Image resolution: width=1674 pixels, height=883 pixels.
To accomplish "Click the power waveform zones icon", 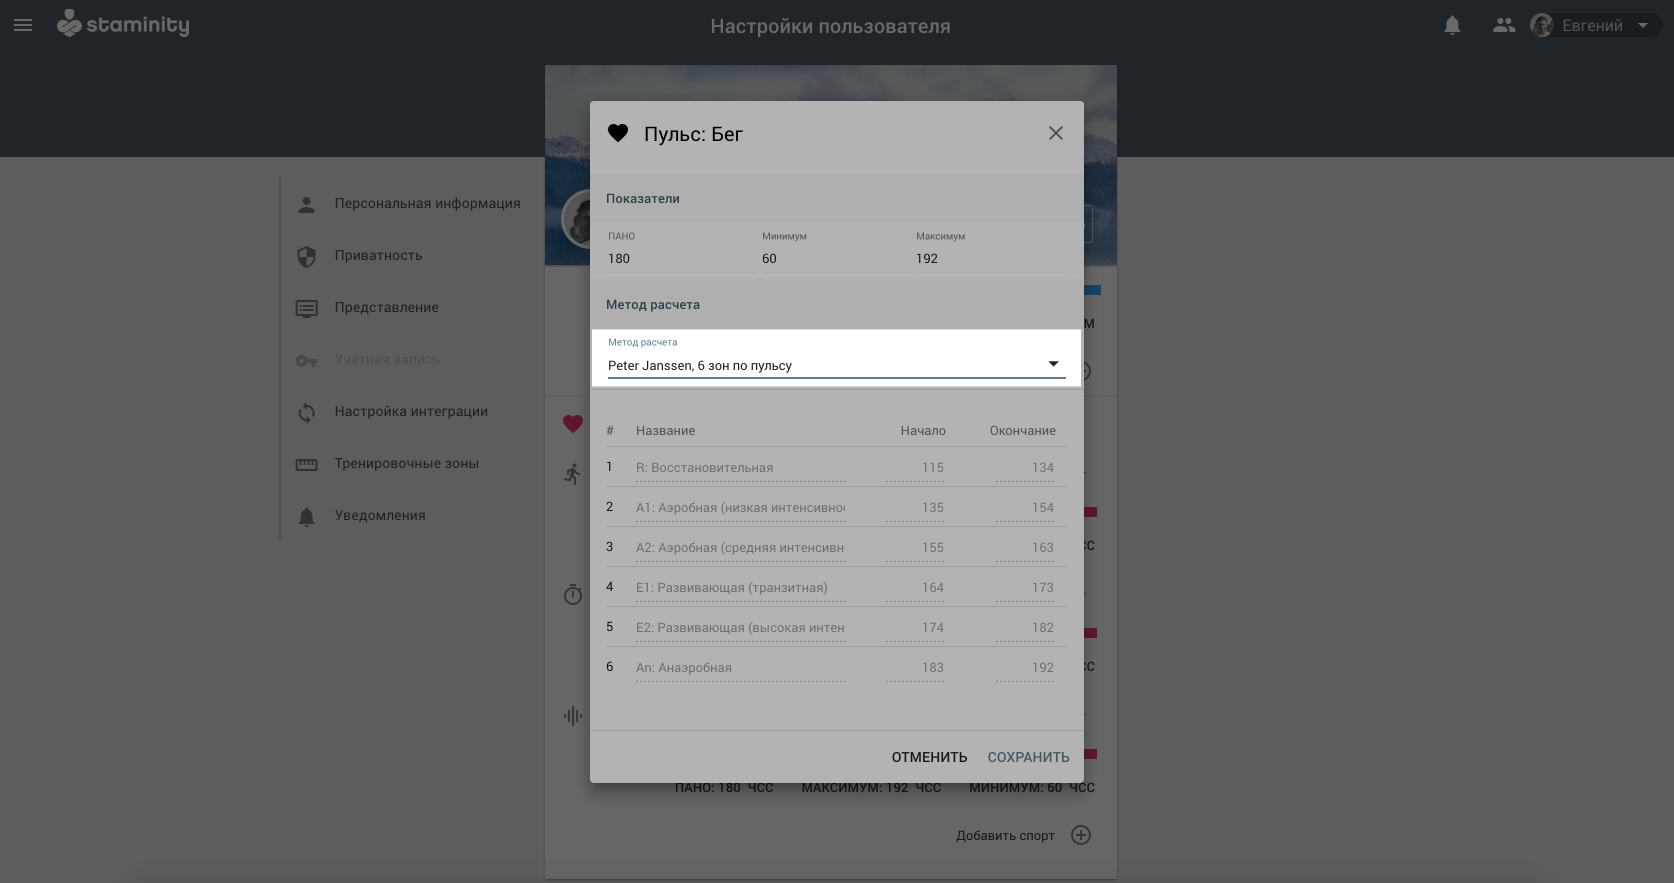I will point(572,716).
